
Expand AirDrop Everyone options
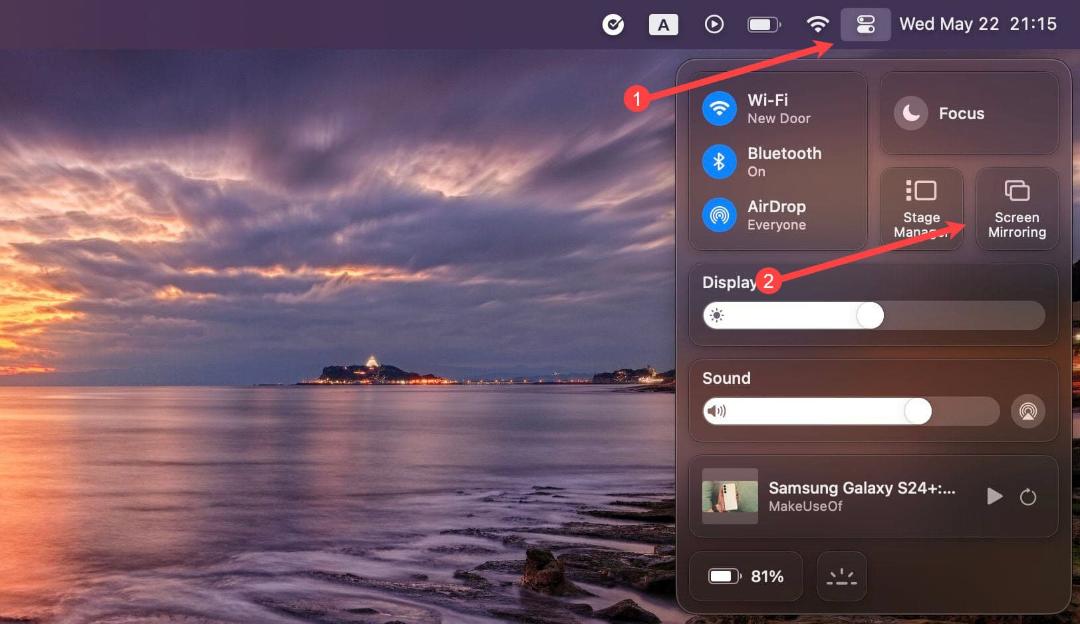click(777, 215)
